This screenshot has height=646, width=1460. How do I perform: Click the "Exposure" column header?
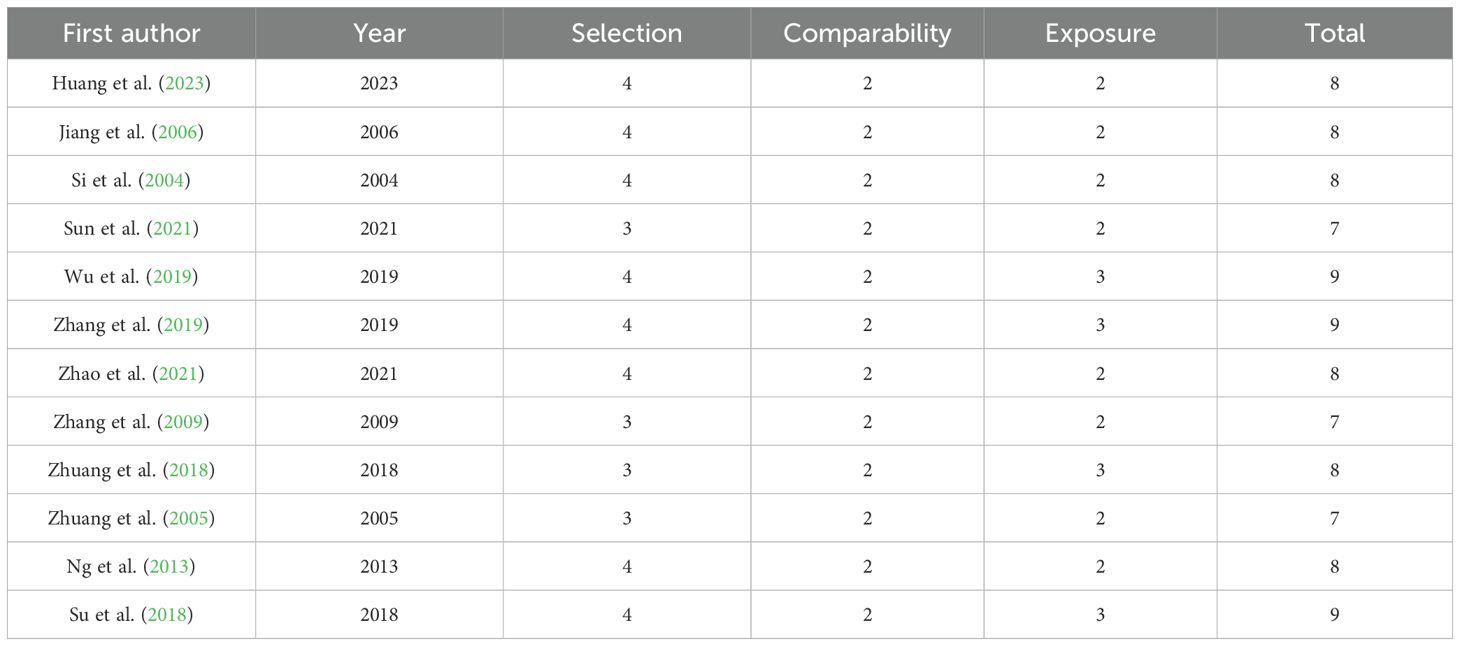[x=1100, y=33]
